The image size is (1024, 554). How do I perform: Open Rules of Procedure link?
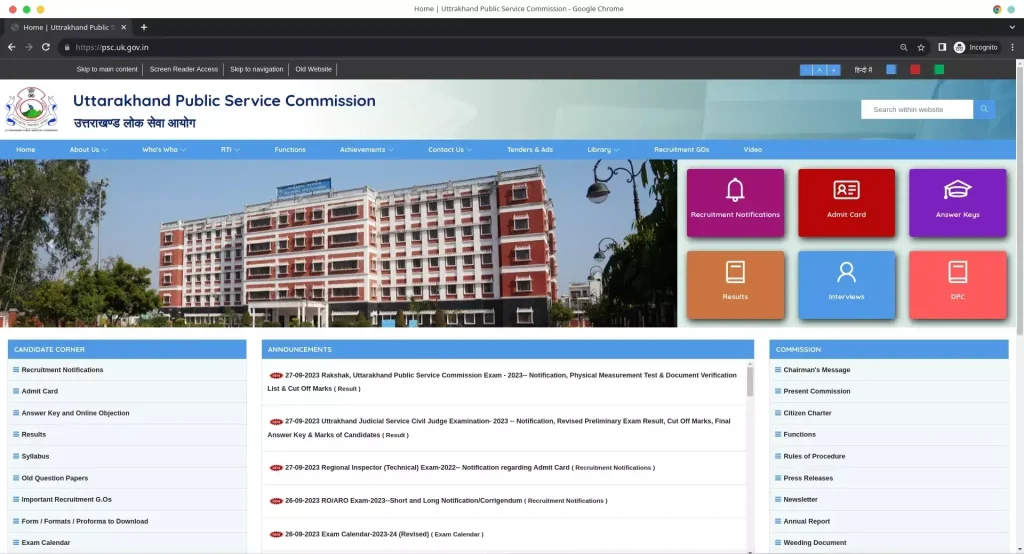(814, 456)
